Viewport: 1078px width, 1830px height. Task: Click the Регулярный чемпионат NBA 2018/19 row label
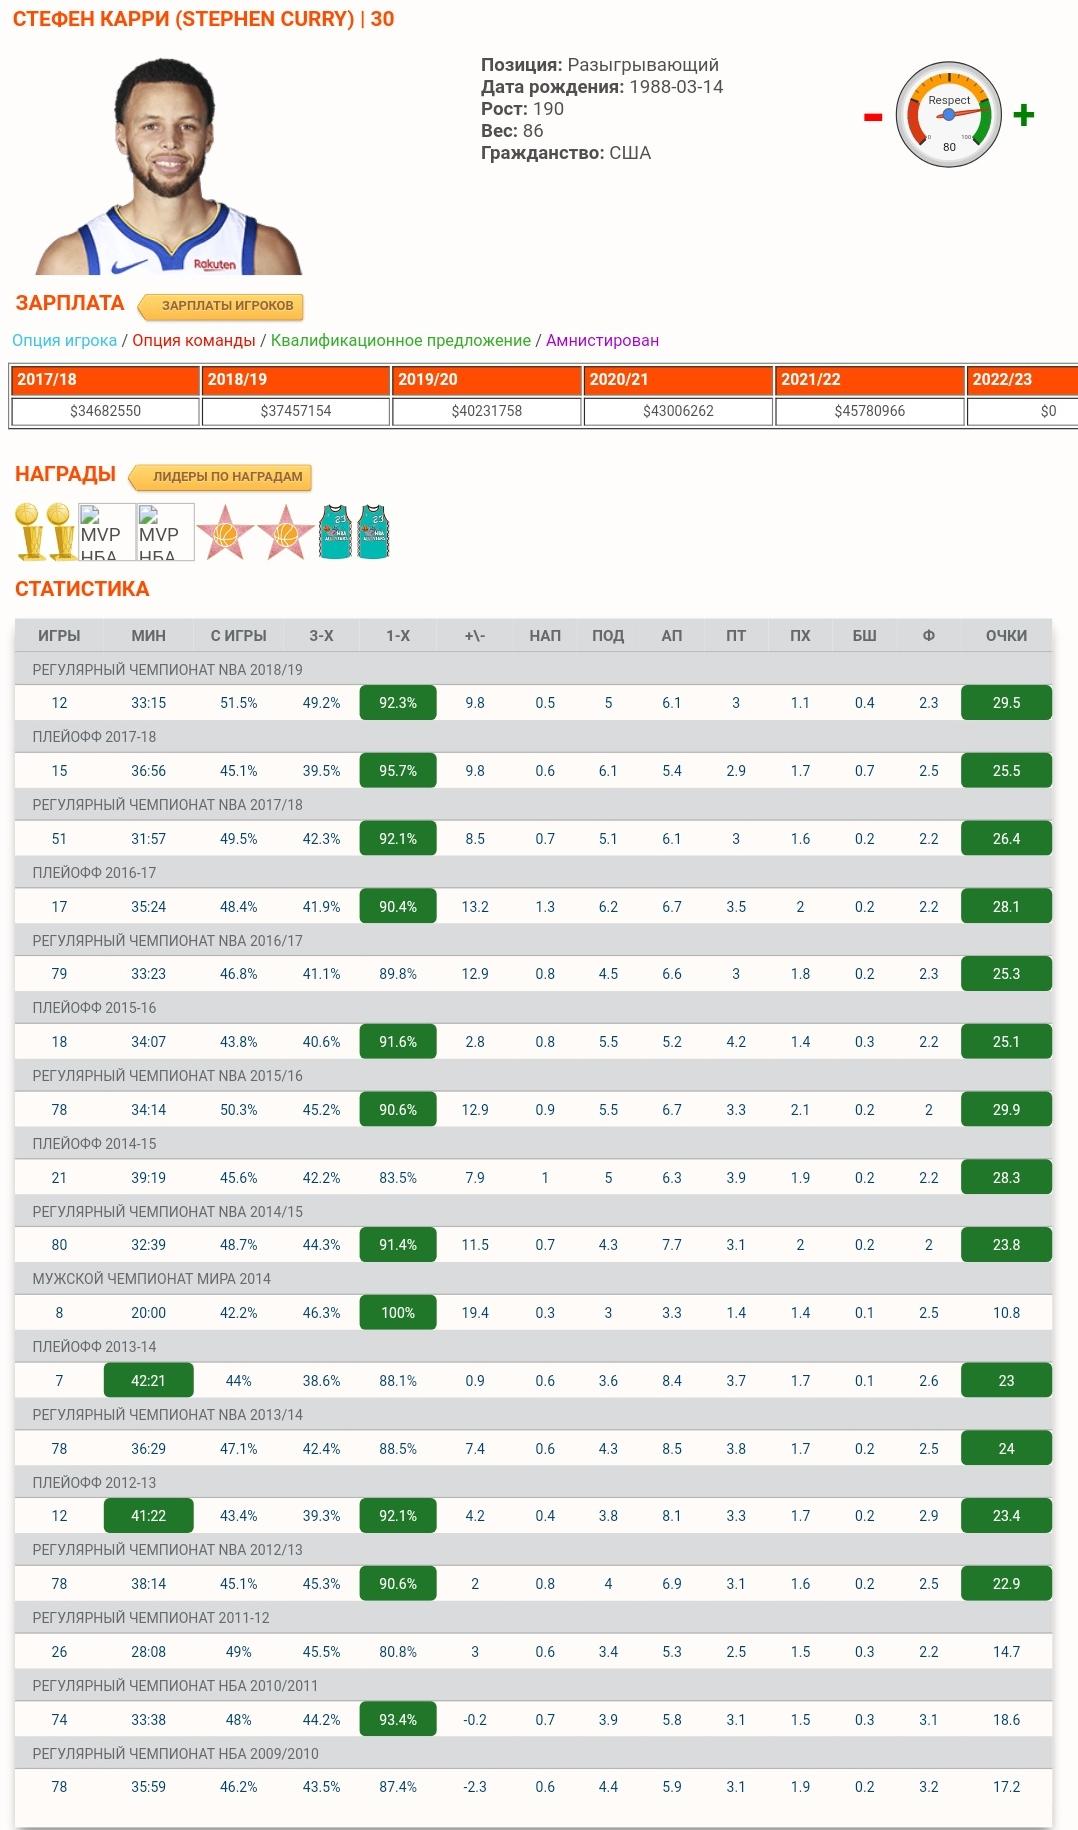coord(167,670)
